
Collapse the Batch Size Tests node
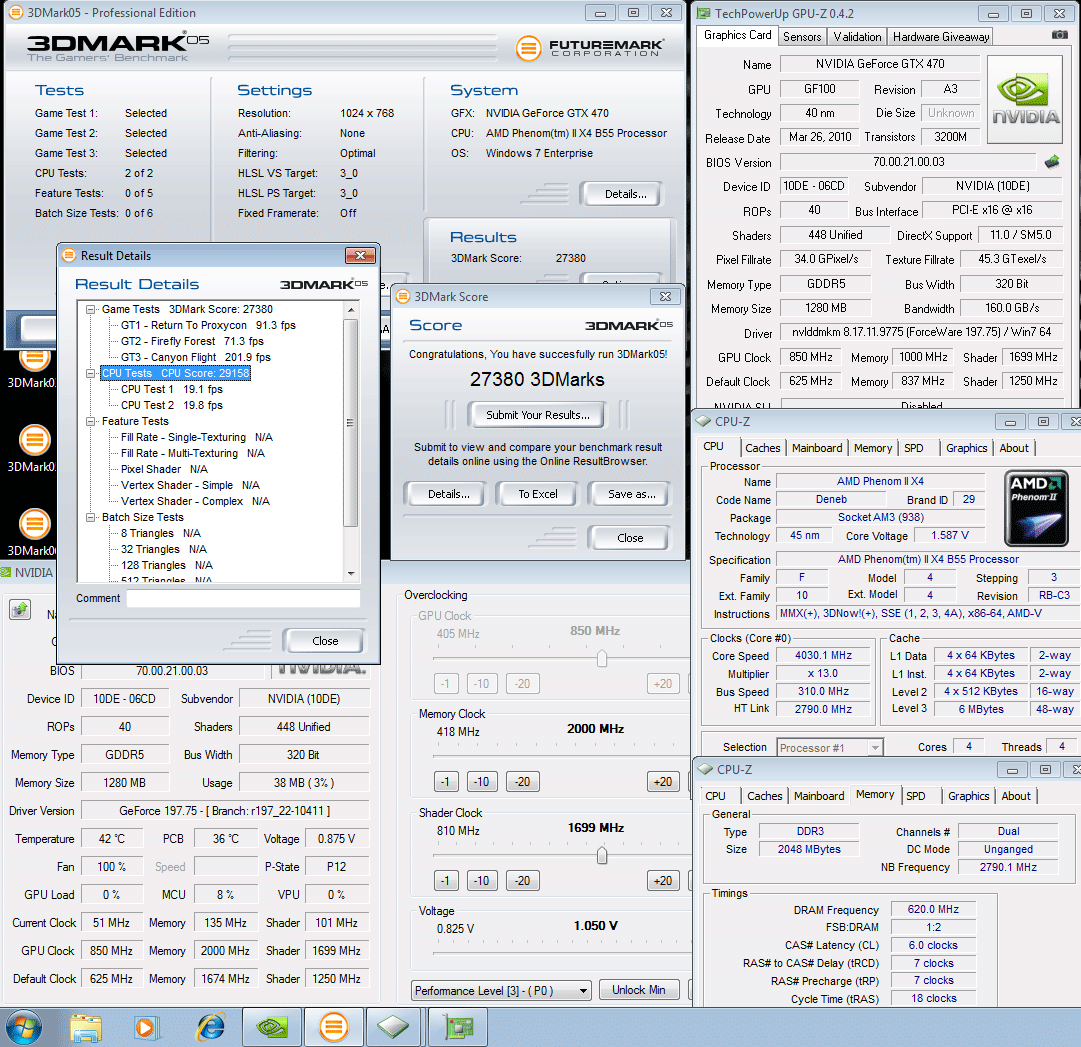[x=92, y=517]
